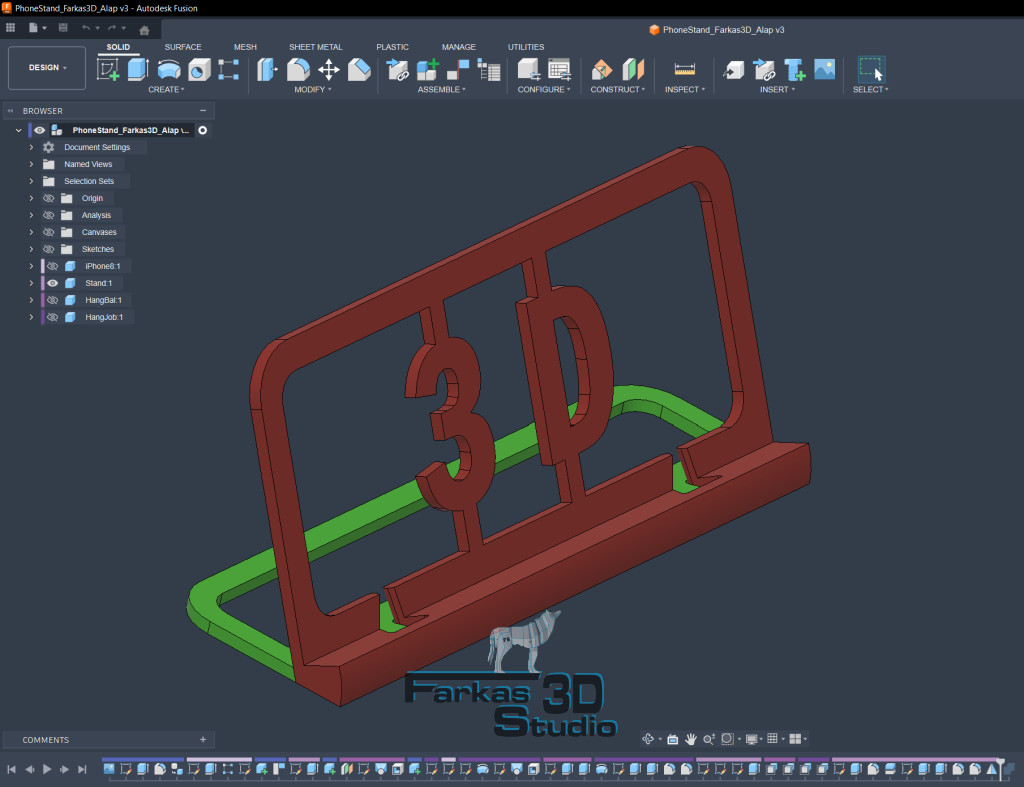The image size is (1024, 787).
Task: Click the Select tool icon
Action: point(871,69)
